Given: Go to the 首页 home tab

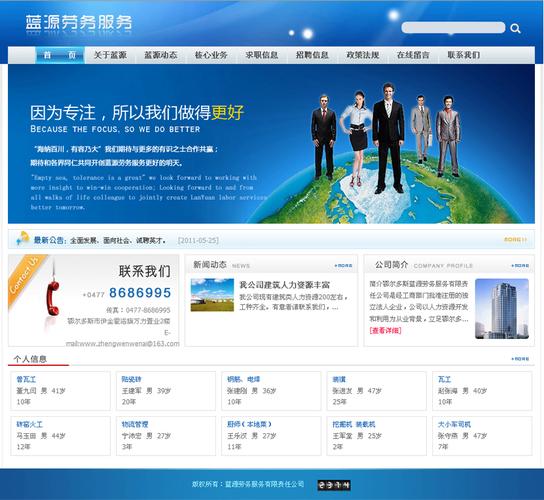Looking at the screenshot, I should (x=60, y=55).
